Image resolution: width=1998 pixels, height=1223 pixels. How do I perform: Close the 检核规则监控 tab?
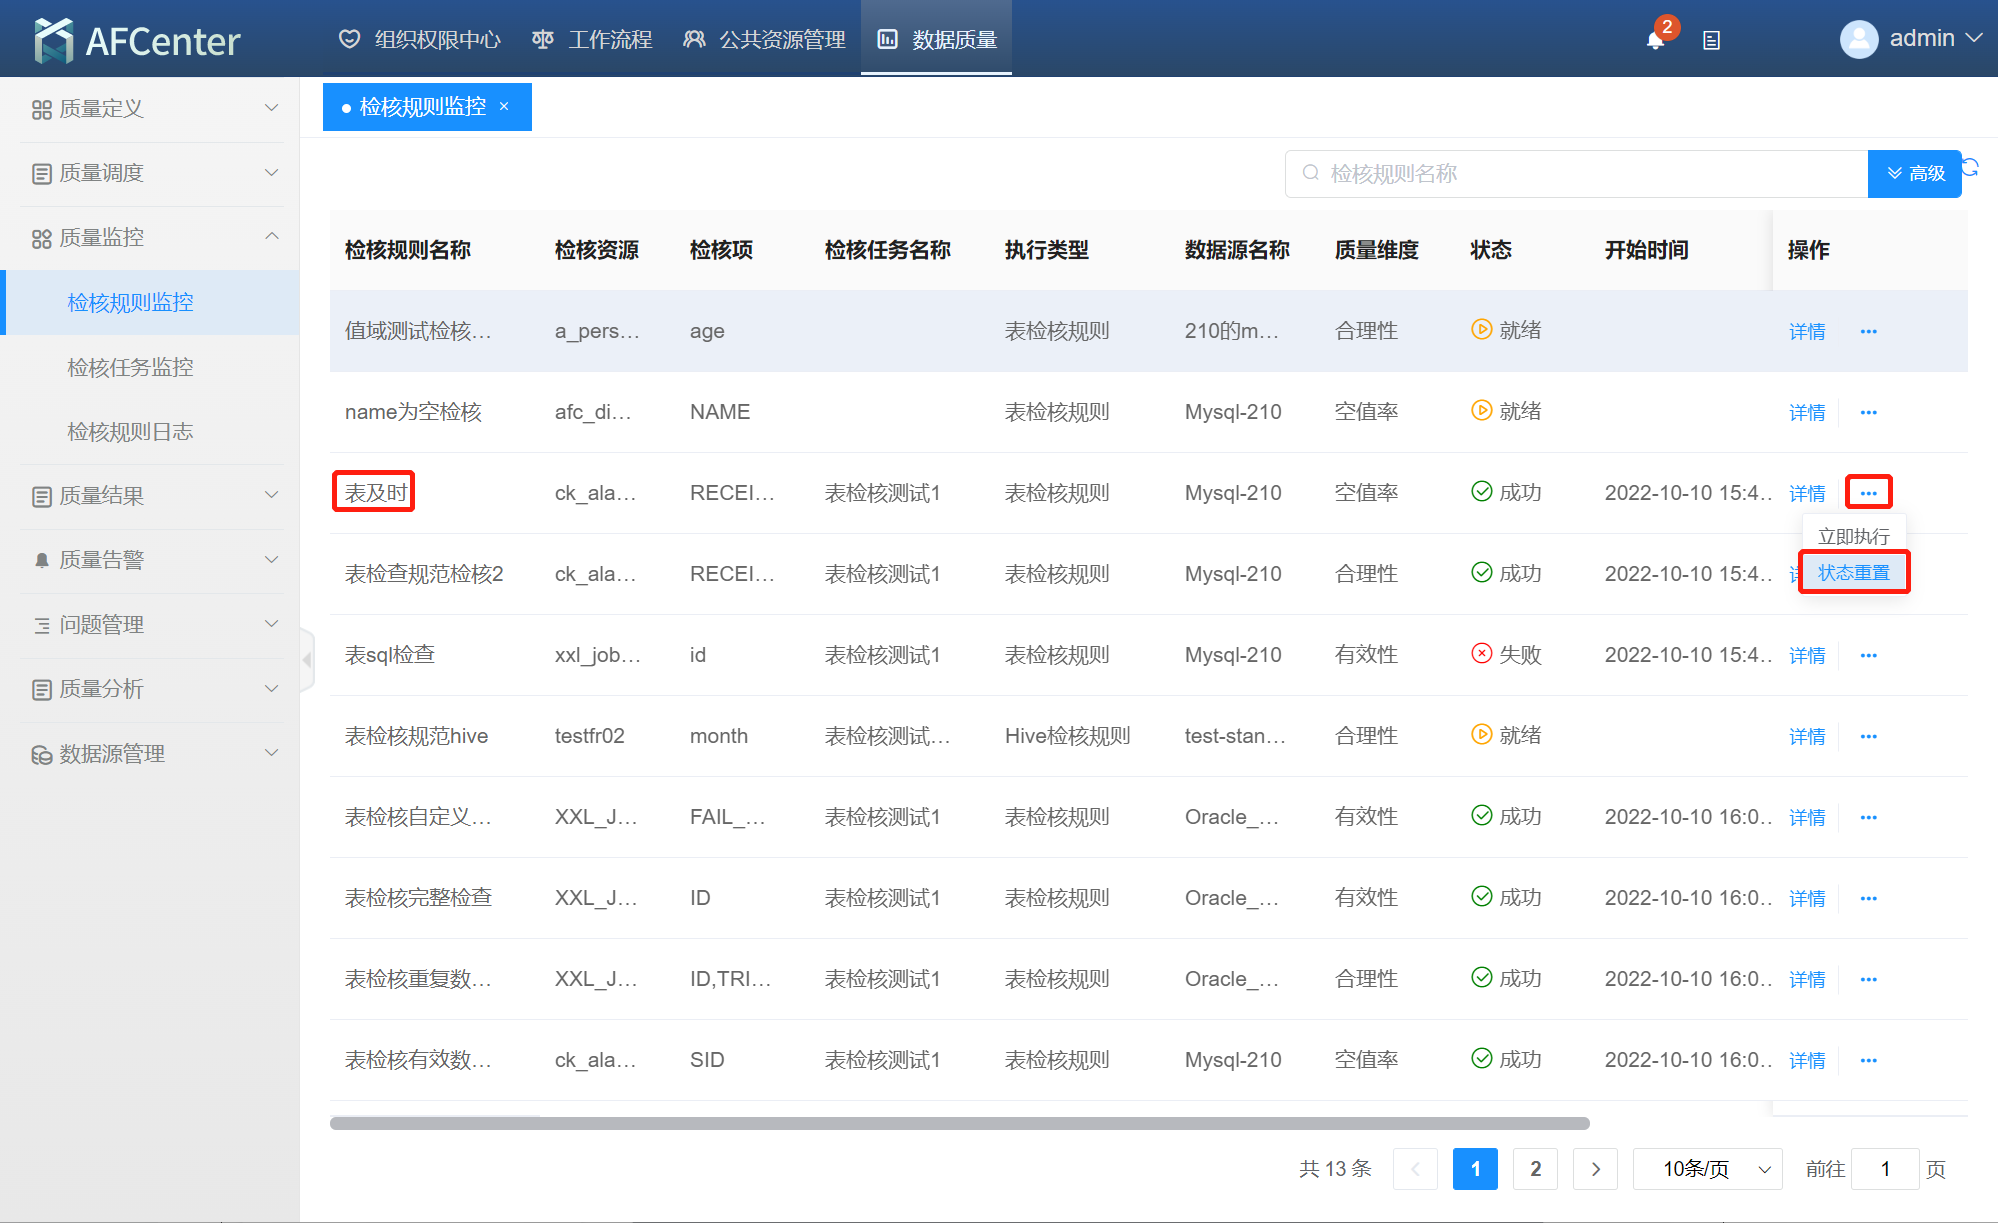tap(504, 107)
